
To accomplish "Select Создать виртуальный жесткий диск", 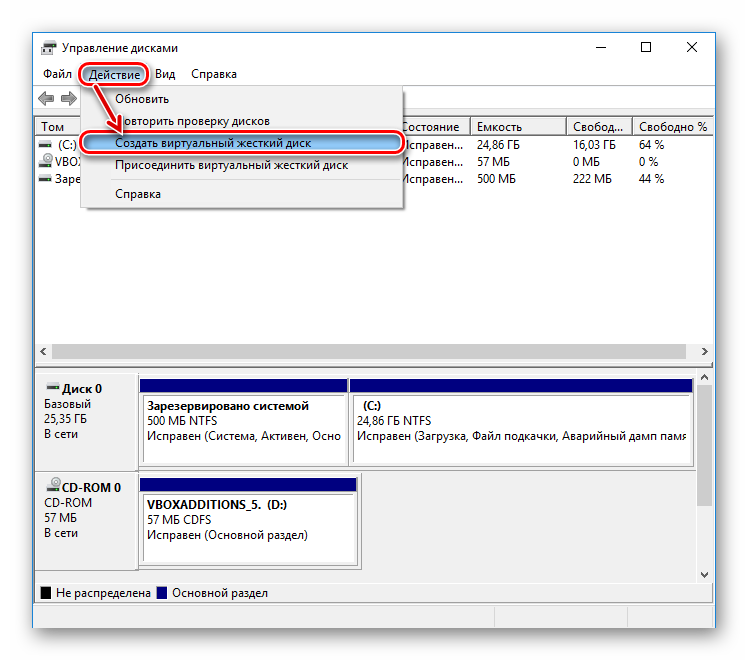I will coord(242,143).
